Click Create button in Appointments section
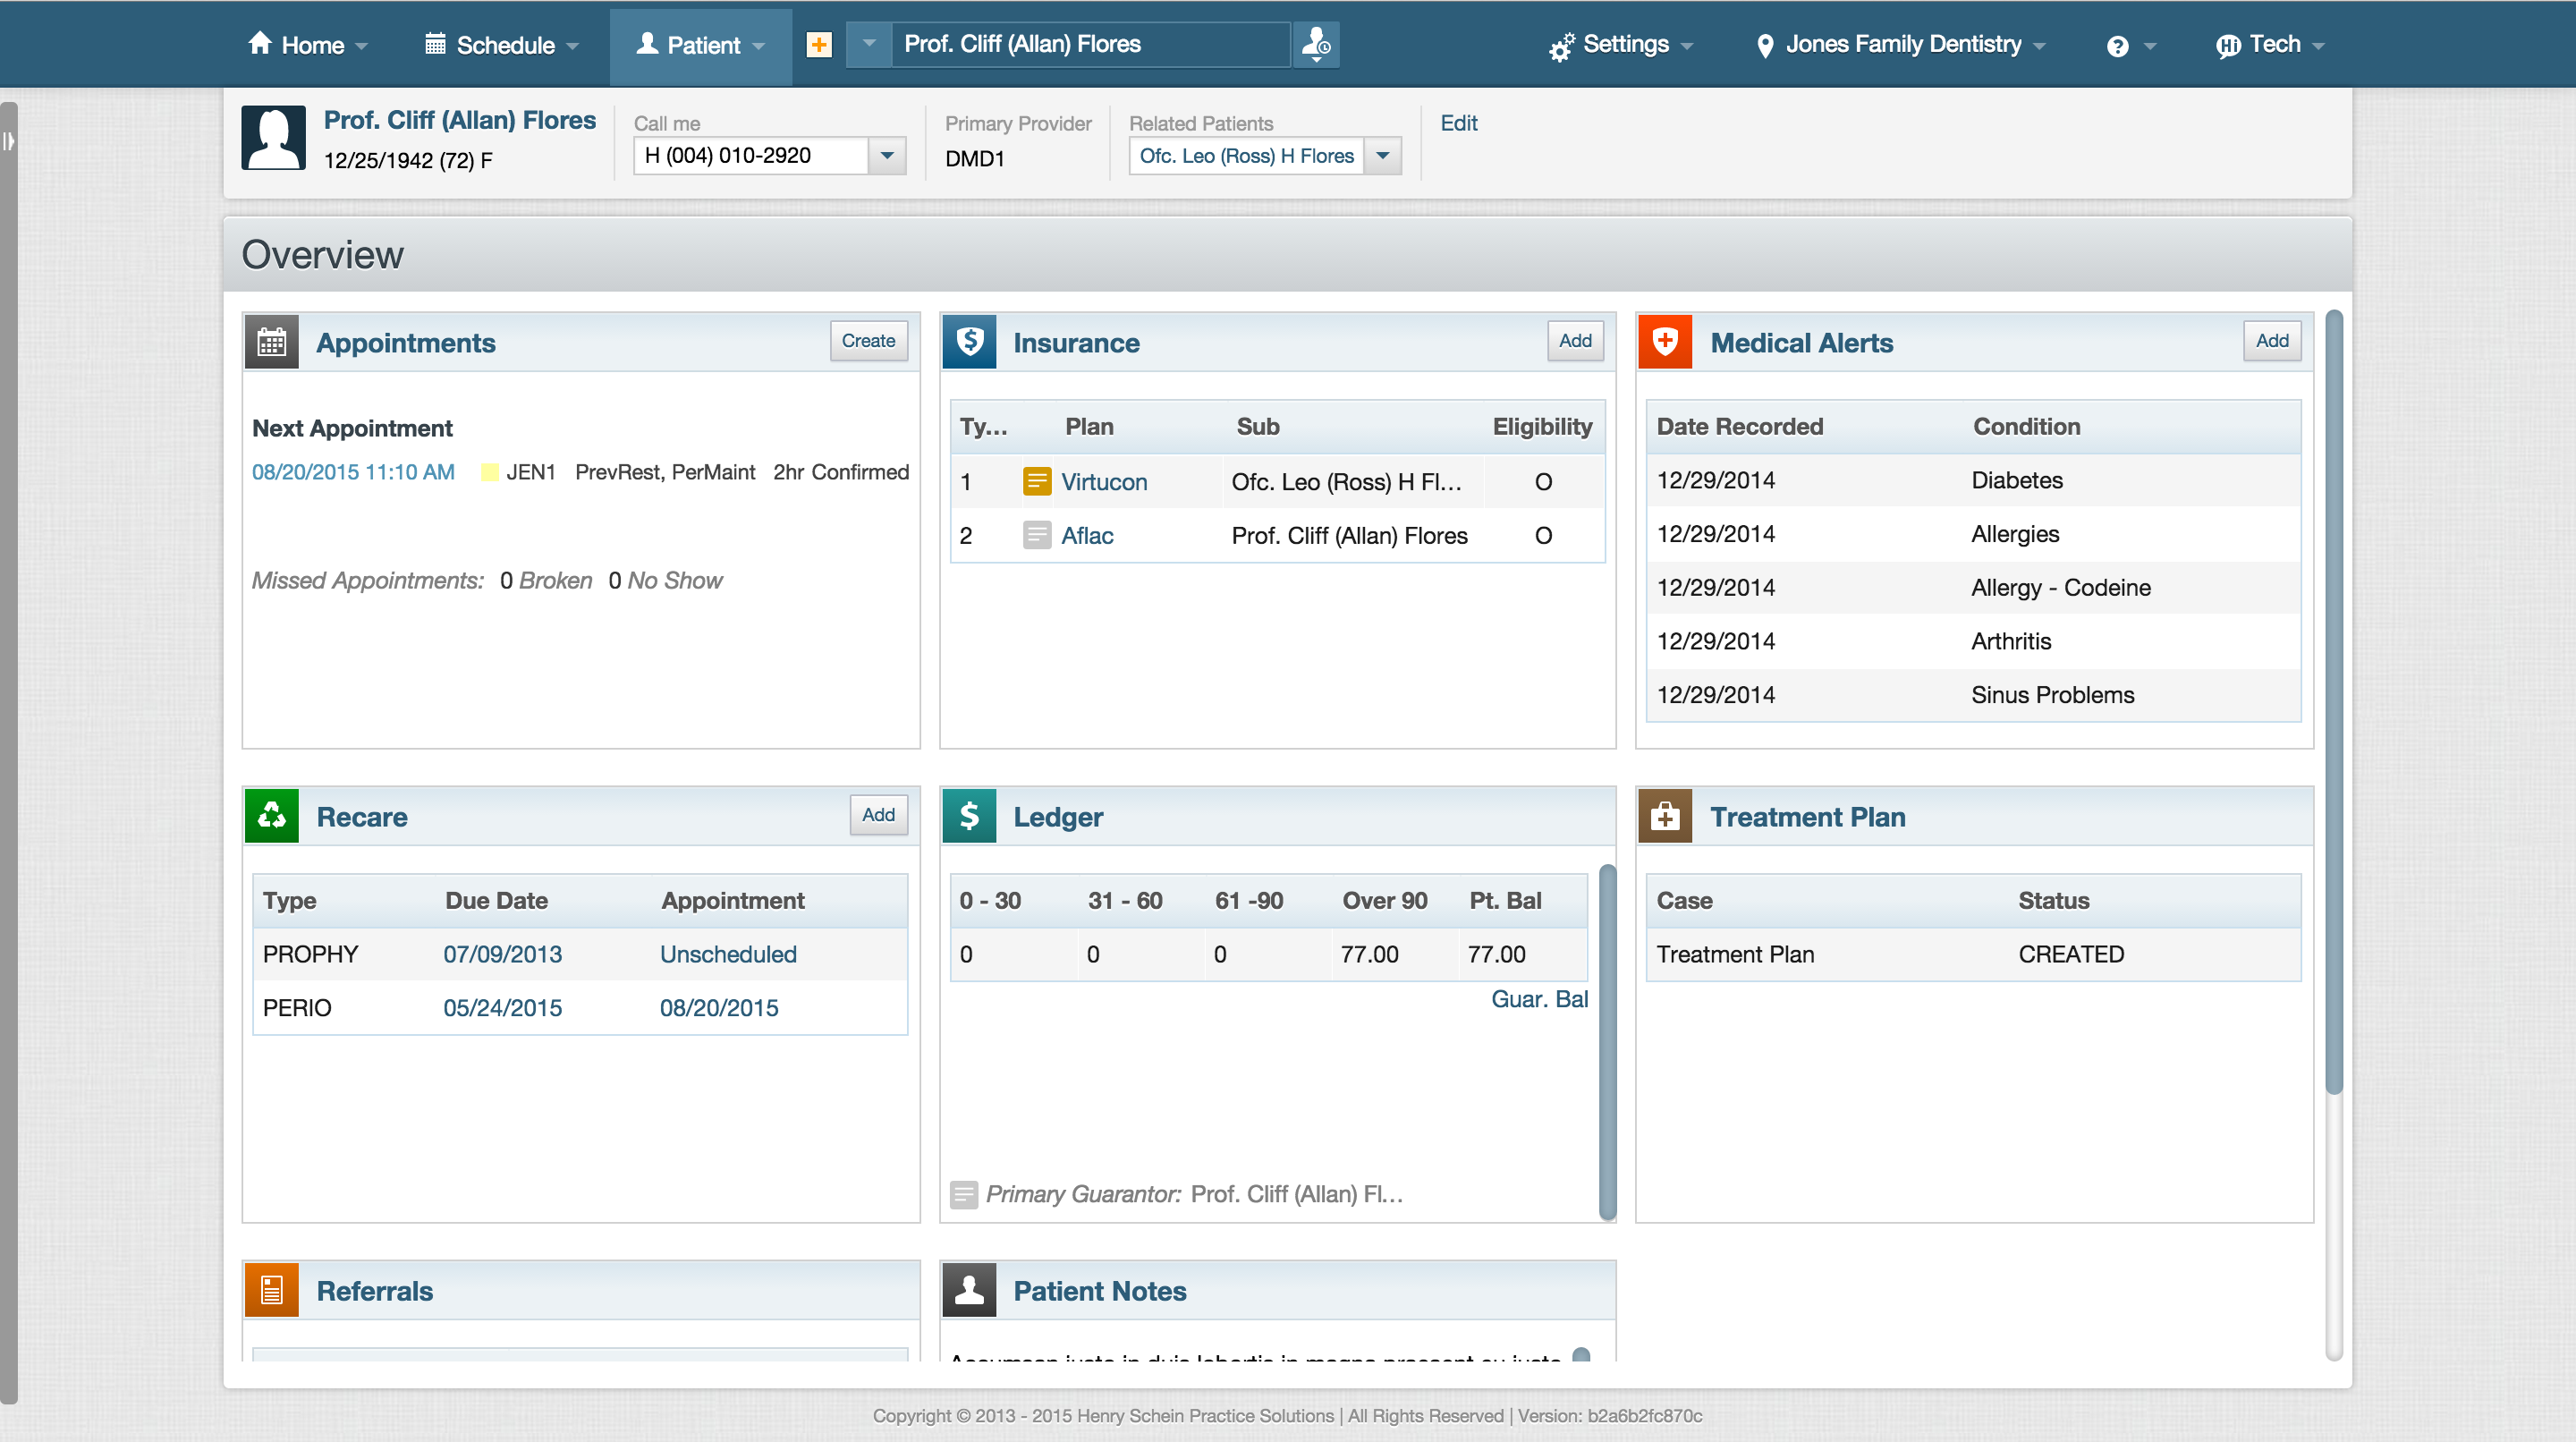This screenshot has height=1442, width=2576. (867, 342)
